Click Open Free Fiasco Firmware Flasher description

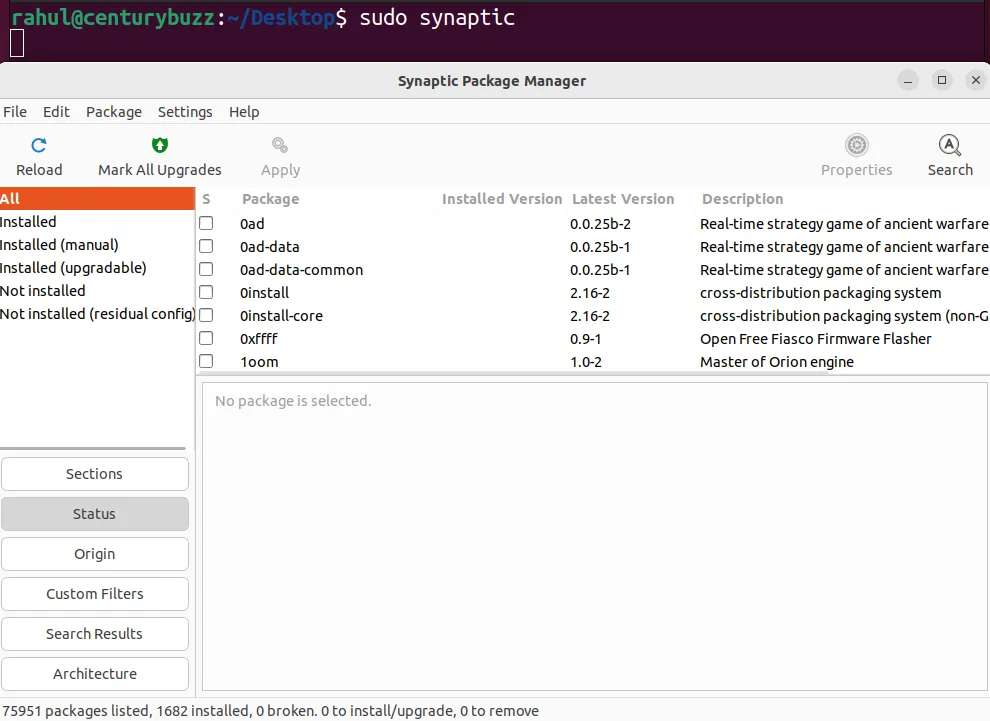[816, 339]
